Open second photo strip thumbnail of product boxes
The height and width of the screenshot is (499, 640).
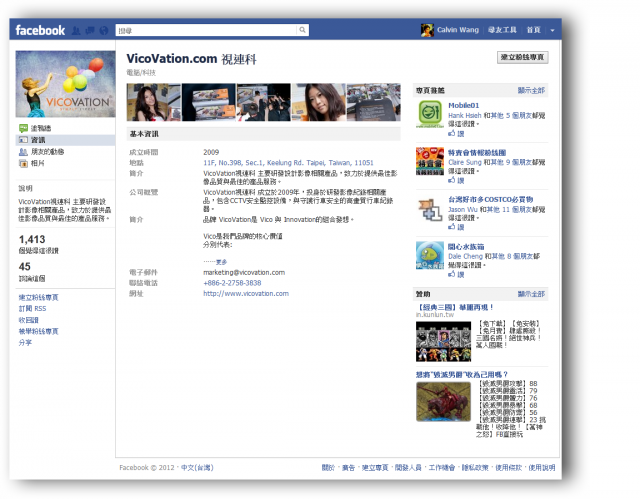point(209,102)
